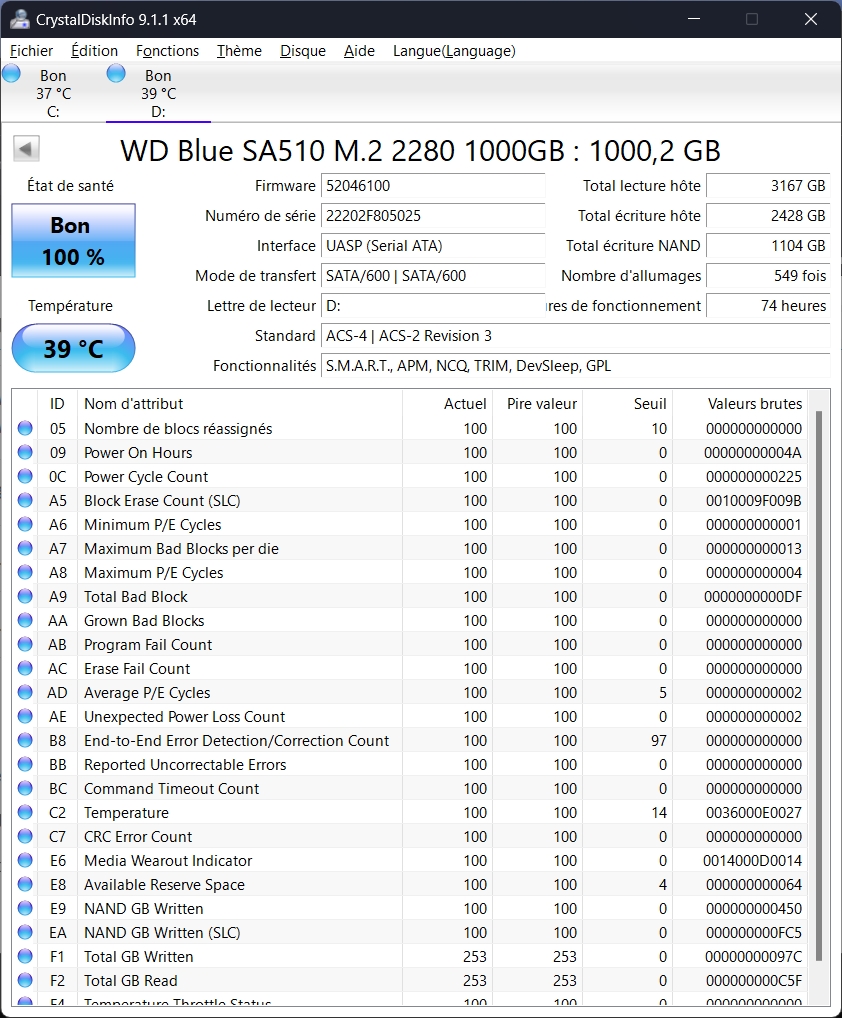This screenshot has height=1018, width=842.
Task: Switch to drive C: disk tab
Action: (x=53, y=93)
